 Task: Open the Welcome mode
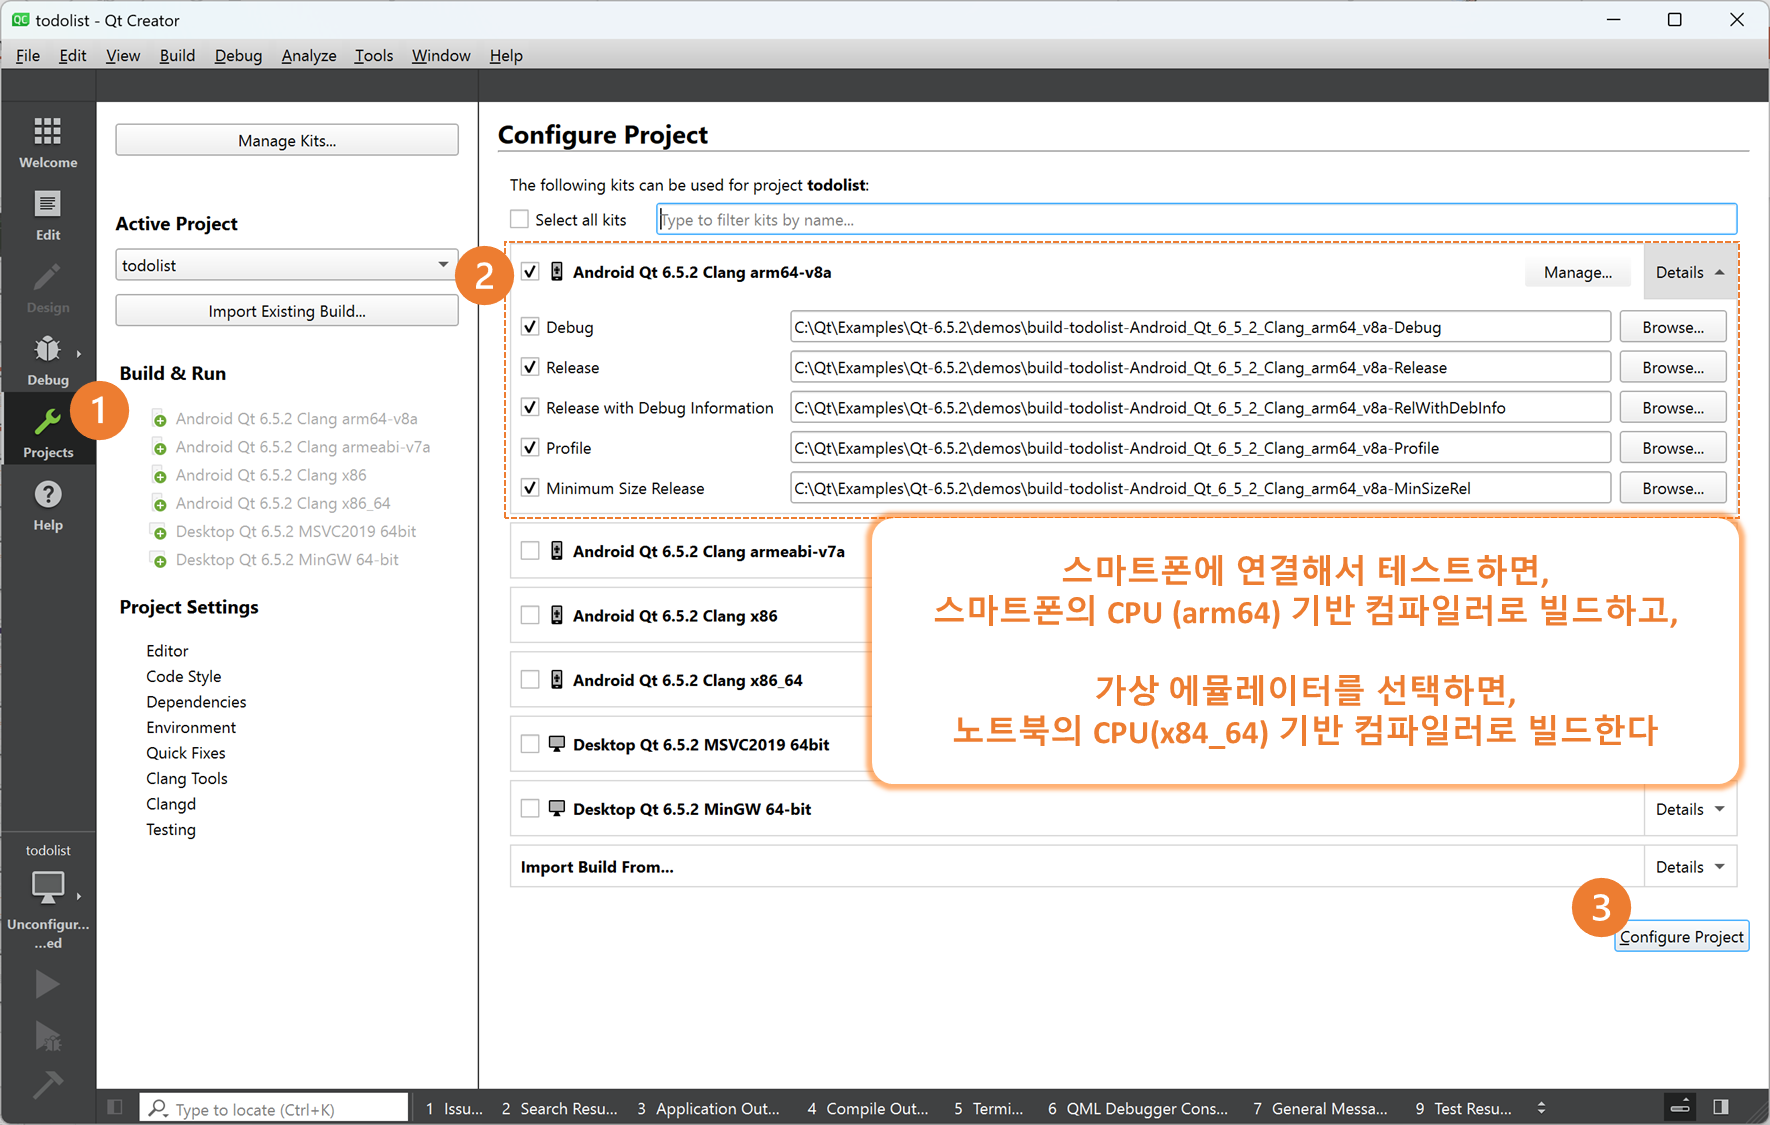coord(48,142)
